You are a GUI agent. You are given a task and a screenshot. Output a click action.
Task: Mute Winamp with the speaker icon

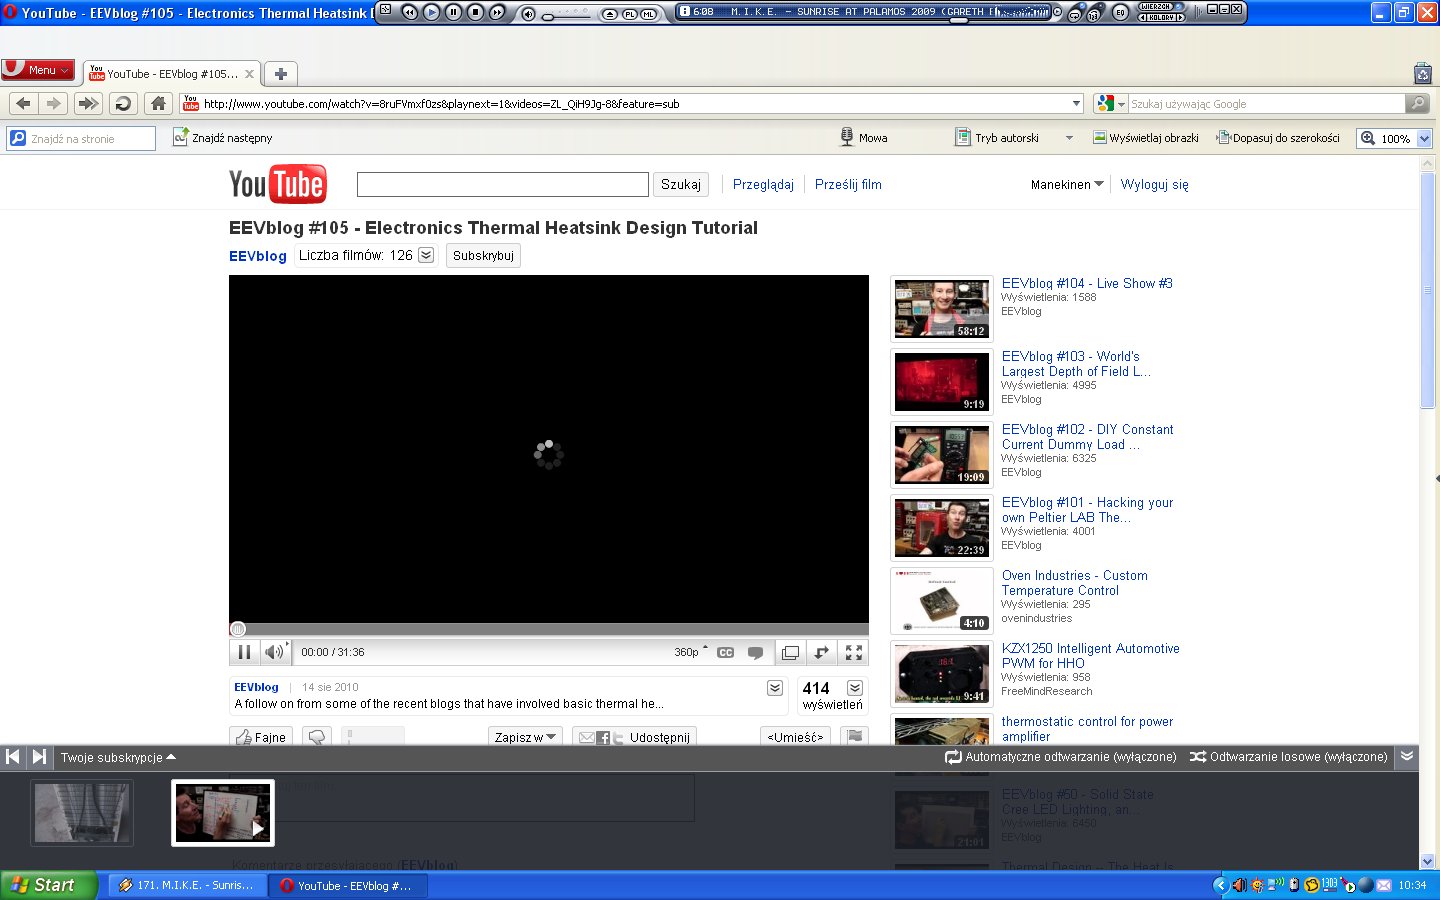529,14
